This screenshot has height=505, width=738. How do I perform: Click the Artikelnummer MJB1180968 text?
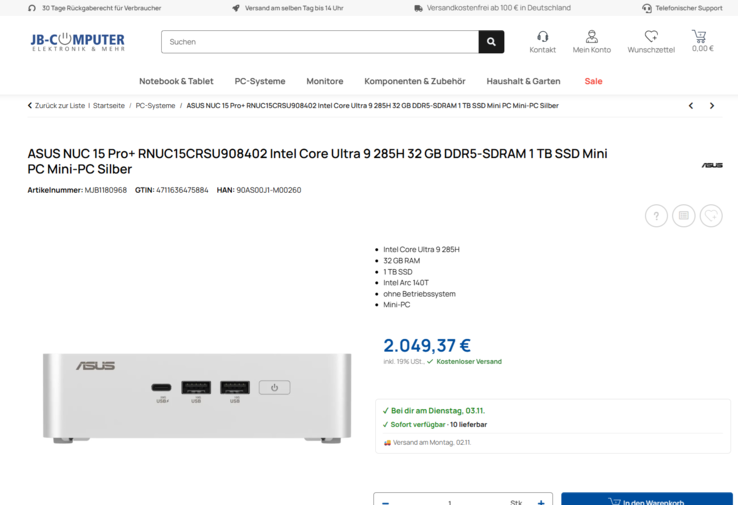77,190
